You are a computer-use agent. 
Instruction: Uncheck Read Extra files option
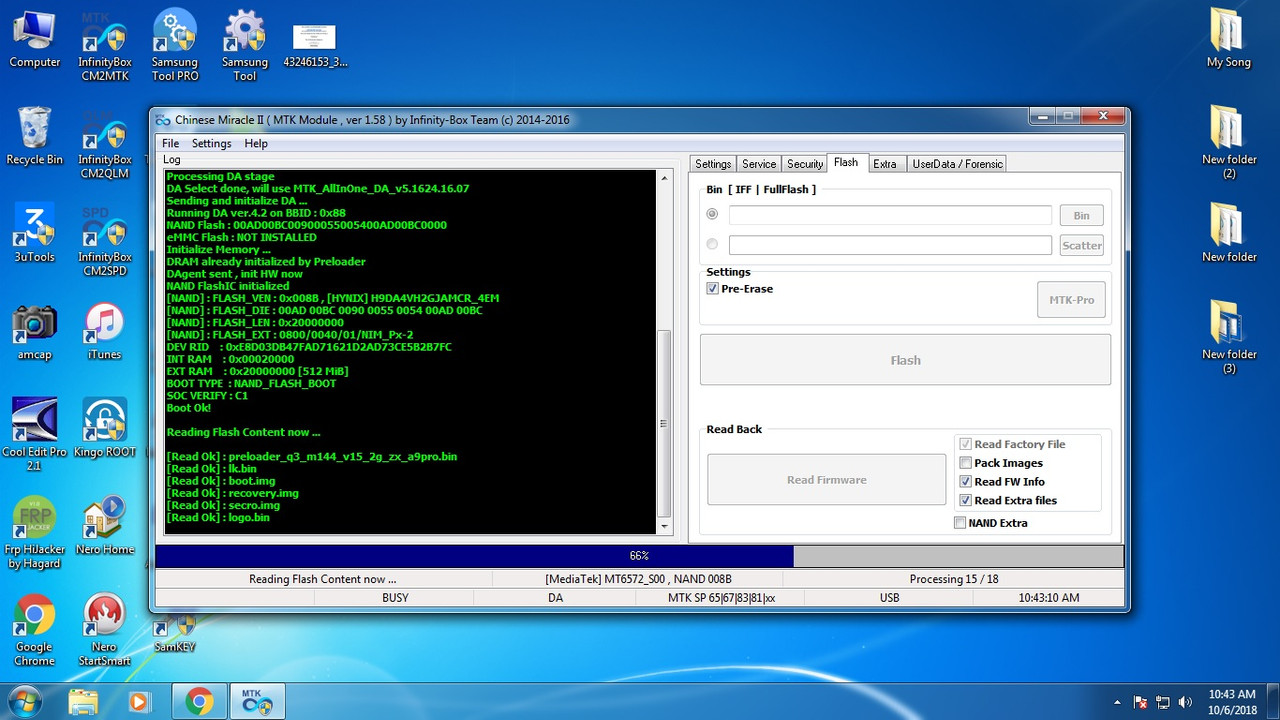pos(965,501)
